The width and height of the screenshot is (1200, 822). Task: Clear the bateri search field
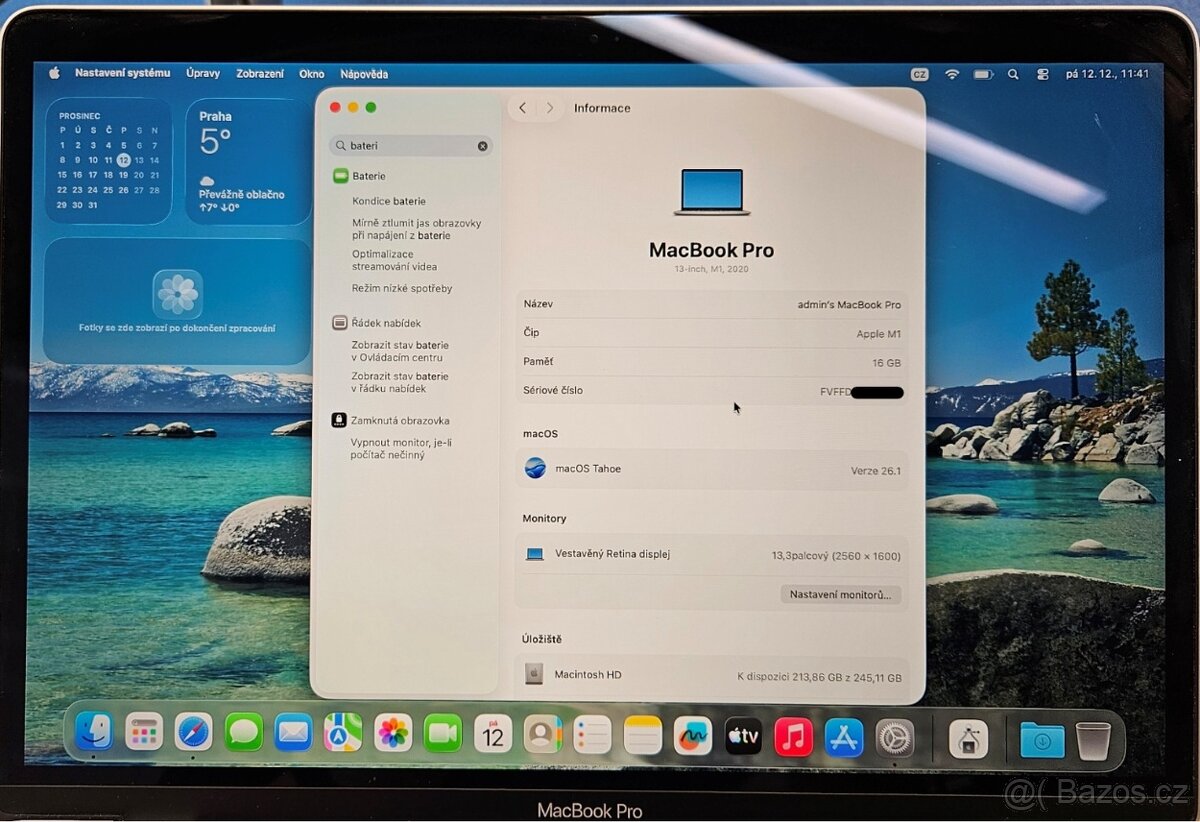click(x=482, y=146)
